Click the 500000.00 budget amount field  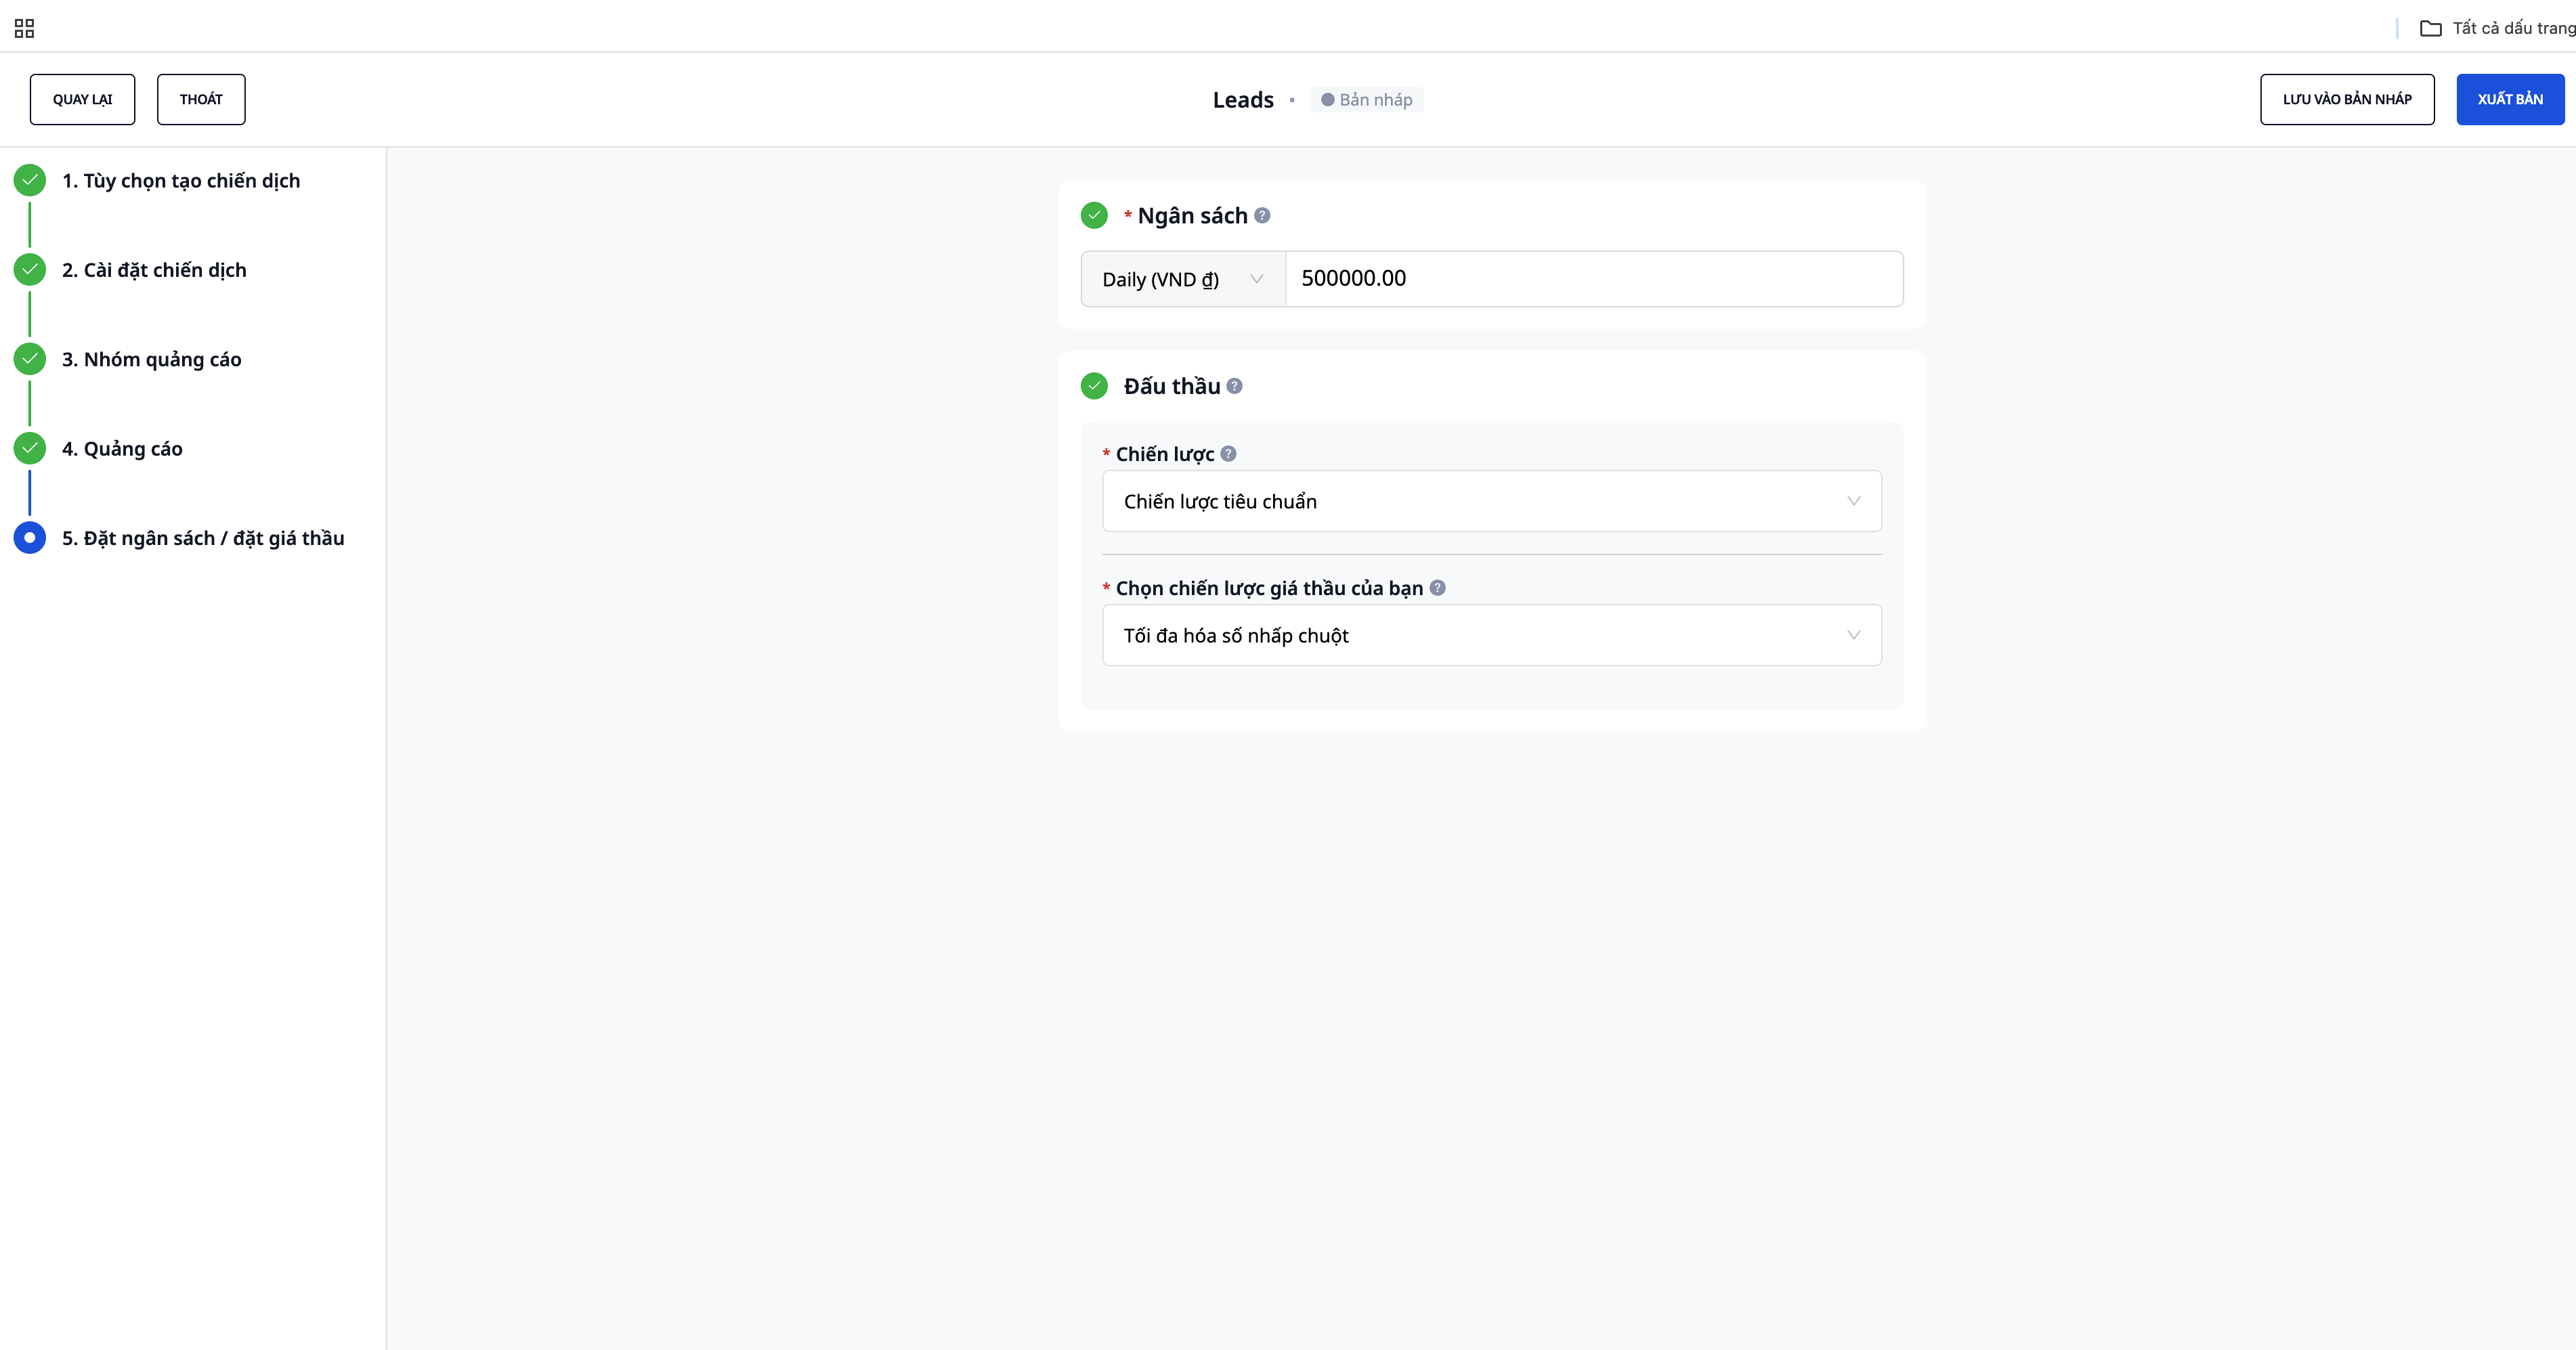(1593, 279)
